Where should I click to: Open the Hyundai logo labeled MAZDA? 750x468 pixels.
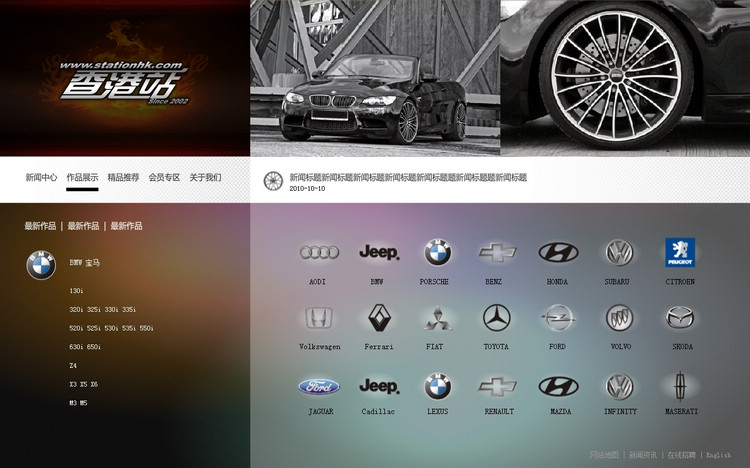pos(558,386)
